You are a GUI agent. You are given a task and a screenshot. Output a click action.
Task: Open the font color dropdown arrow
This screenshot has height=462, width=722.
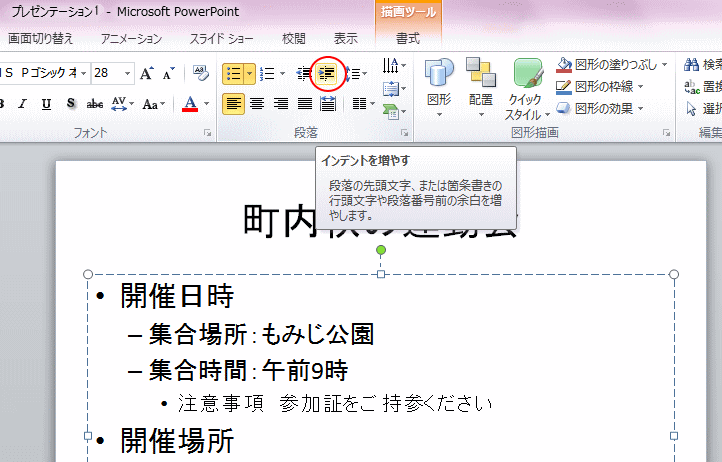click(x=206, y=104)
